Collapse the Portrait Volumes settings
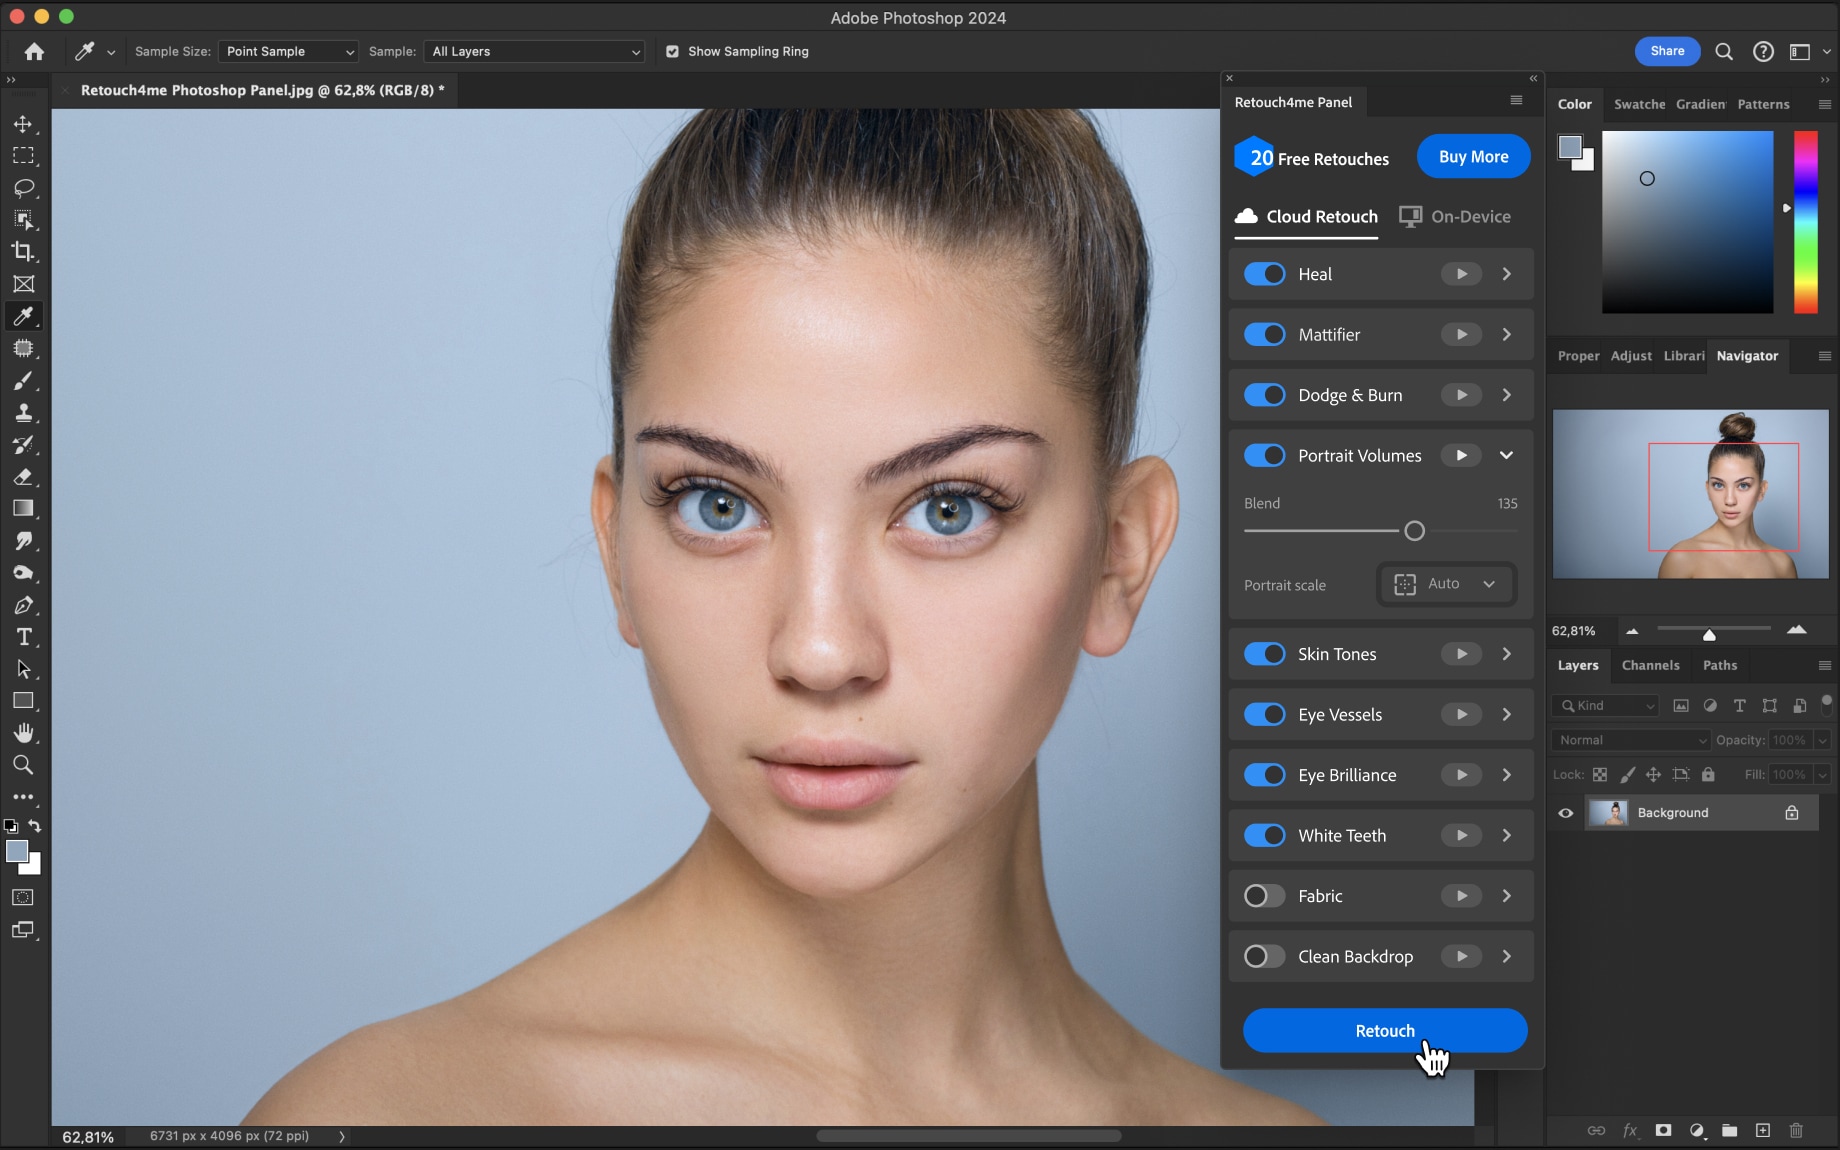Viewport: 1840px width, 1150px height. (x=1506, y=455)
